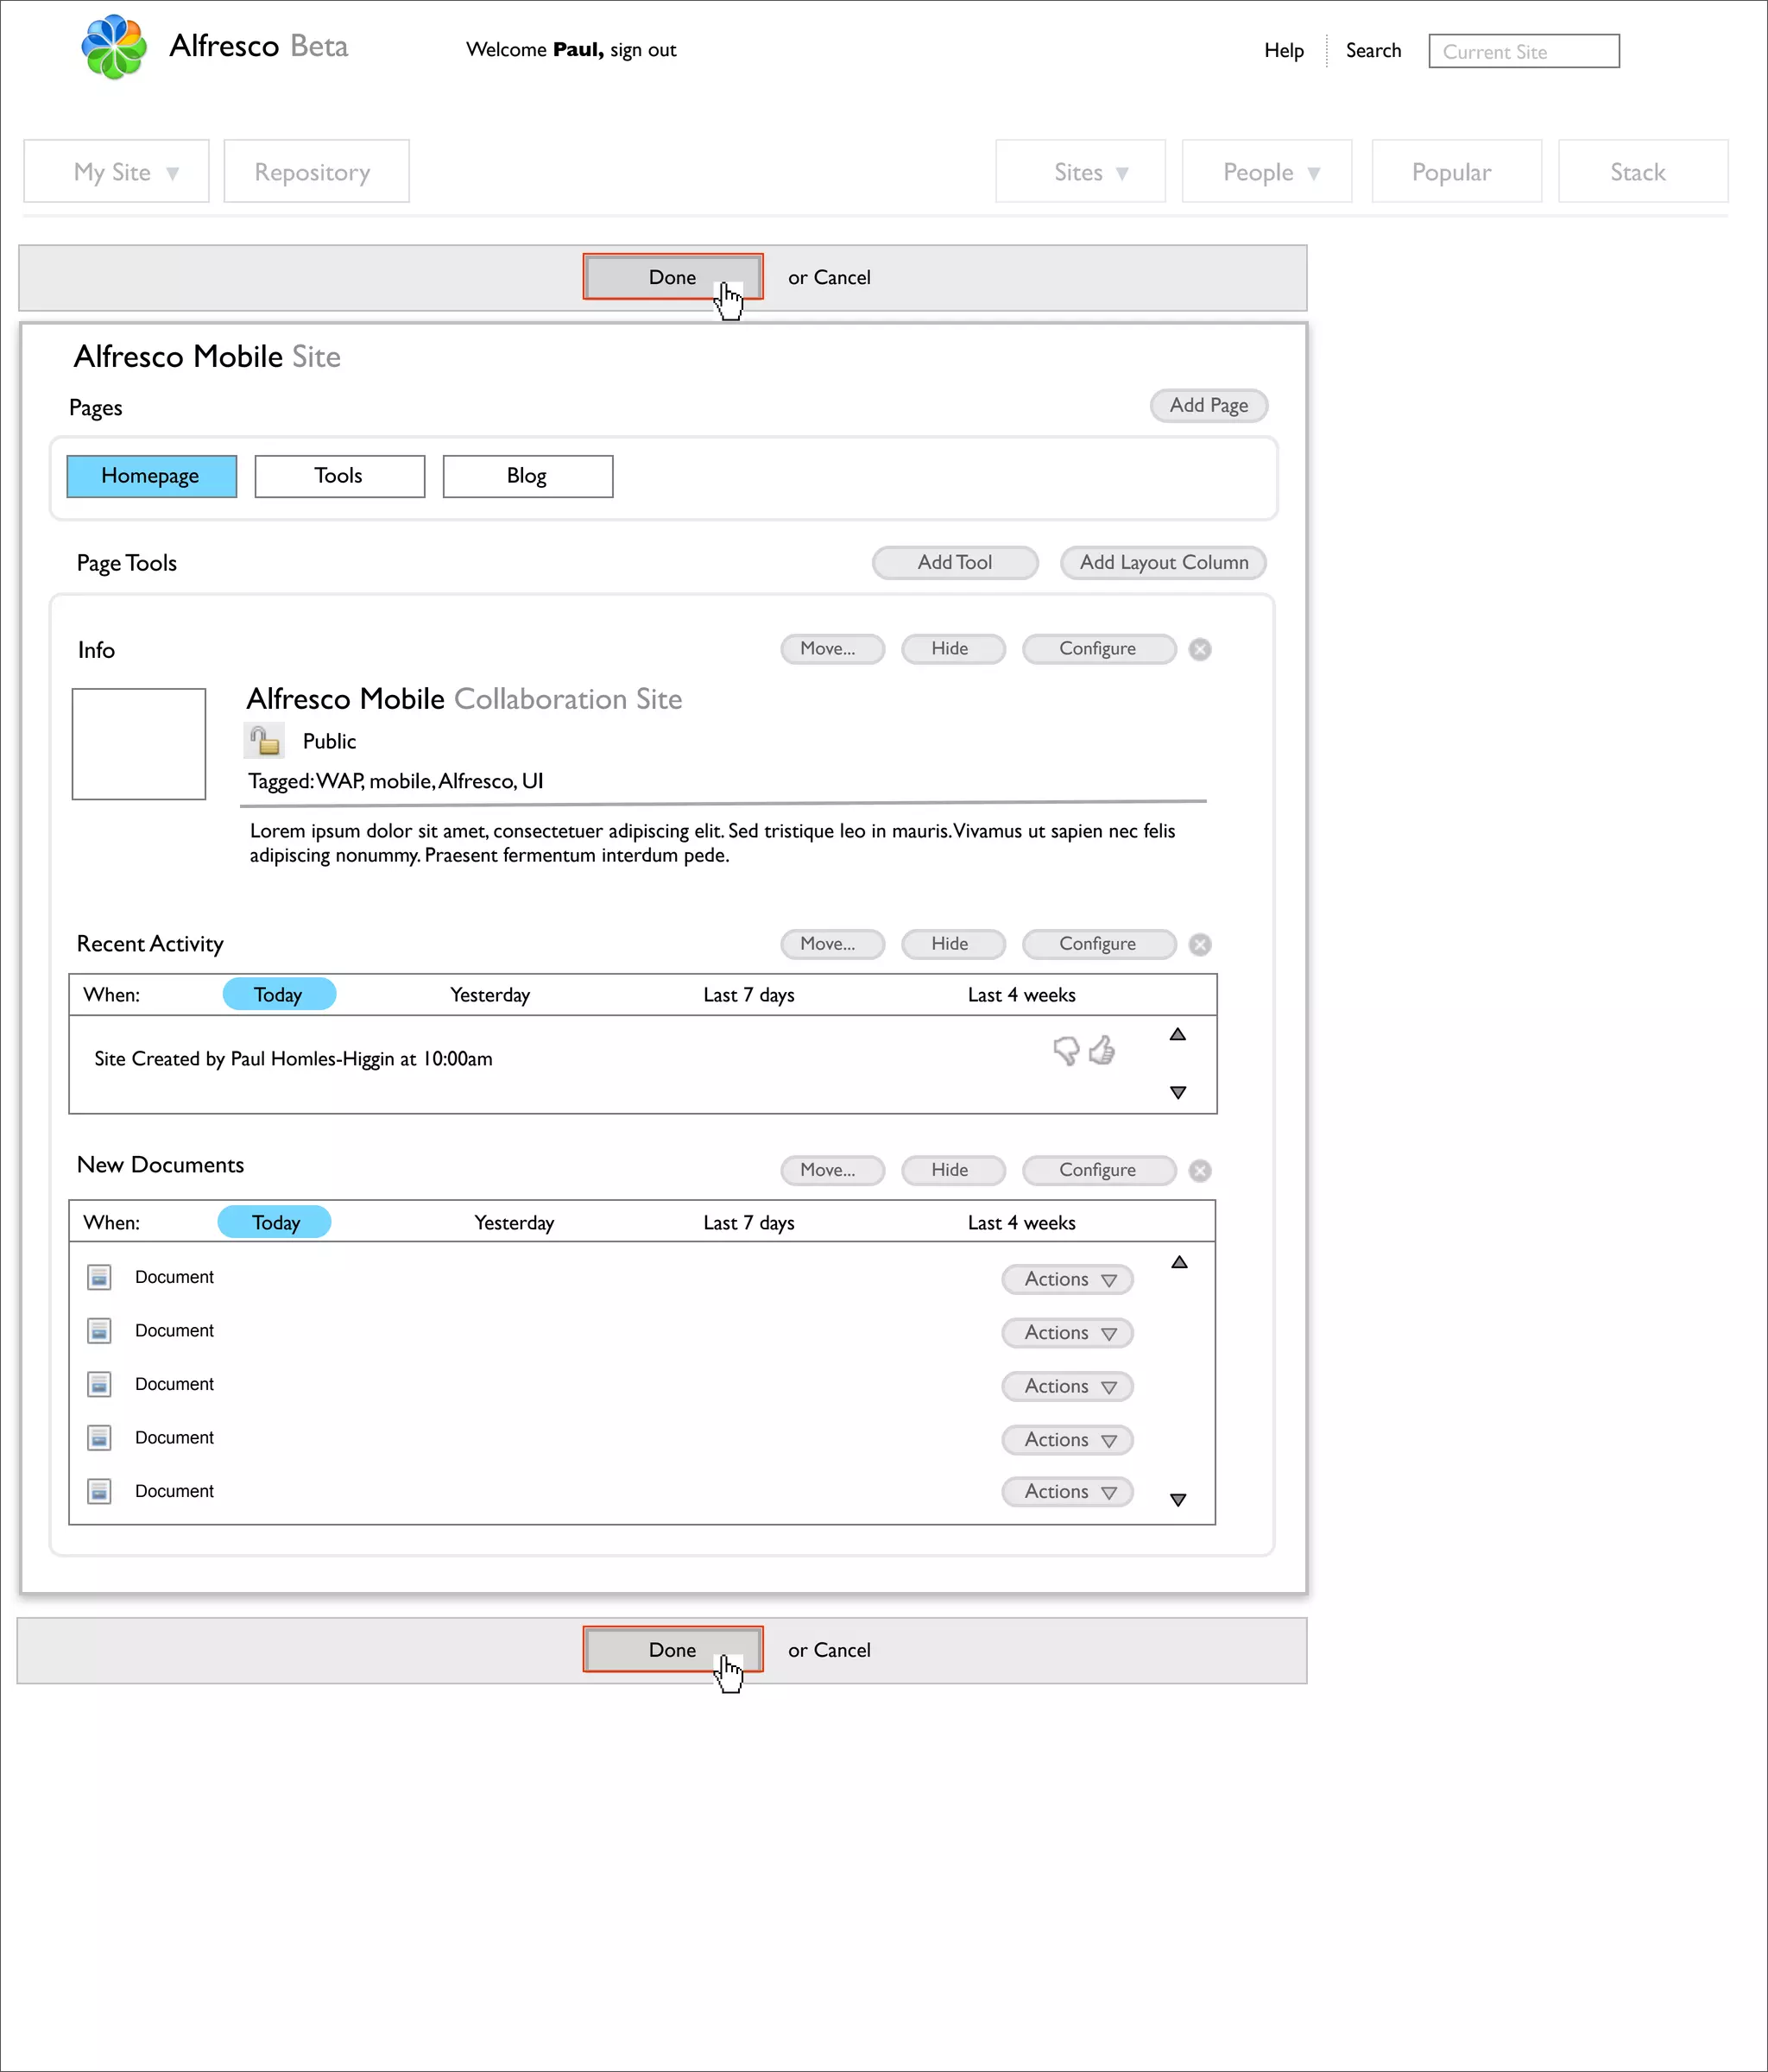
Task: Click the down arrow in New Documents list
Action: click(1178, 1500)
